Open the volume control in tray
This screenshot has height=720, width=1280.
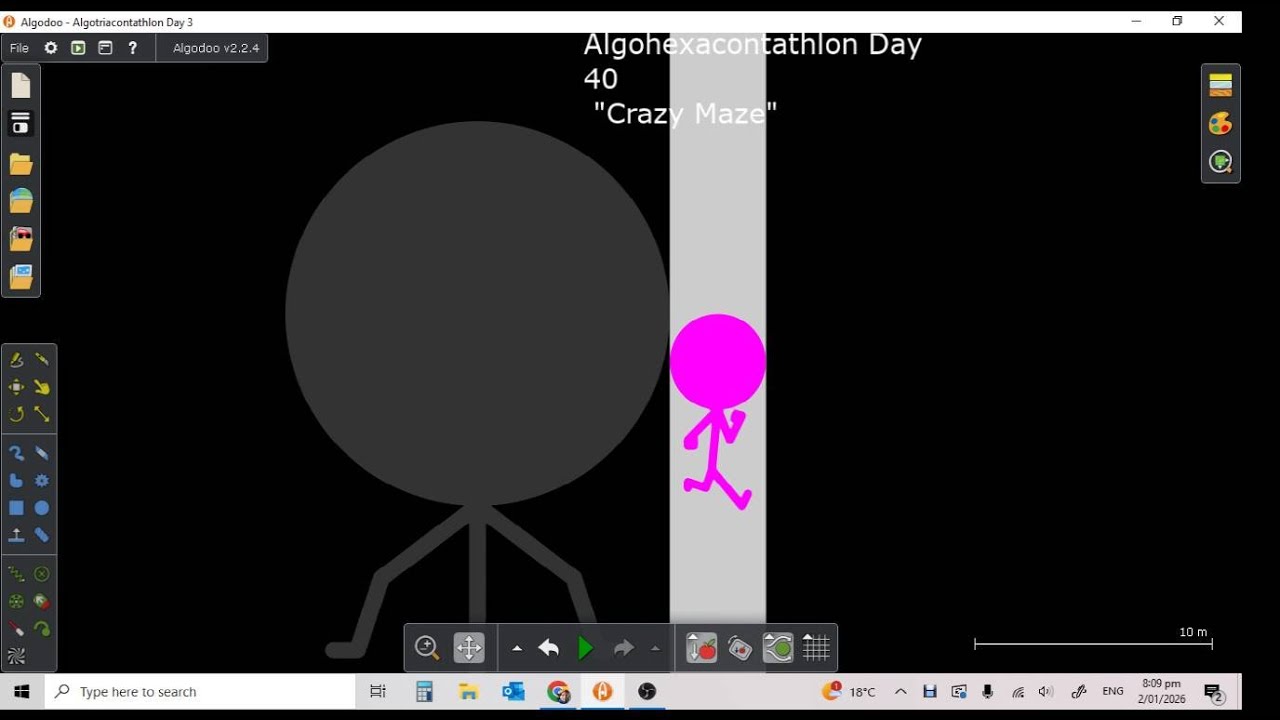click(1046, 691)
